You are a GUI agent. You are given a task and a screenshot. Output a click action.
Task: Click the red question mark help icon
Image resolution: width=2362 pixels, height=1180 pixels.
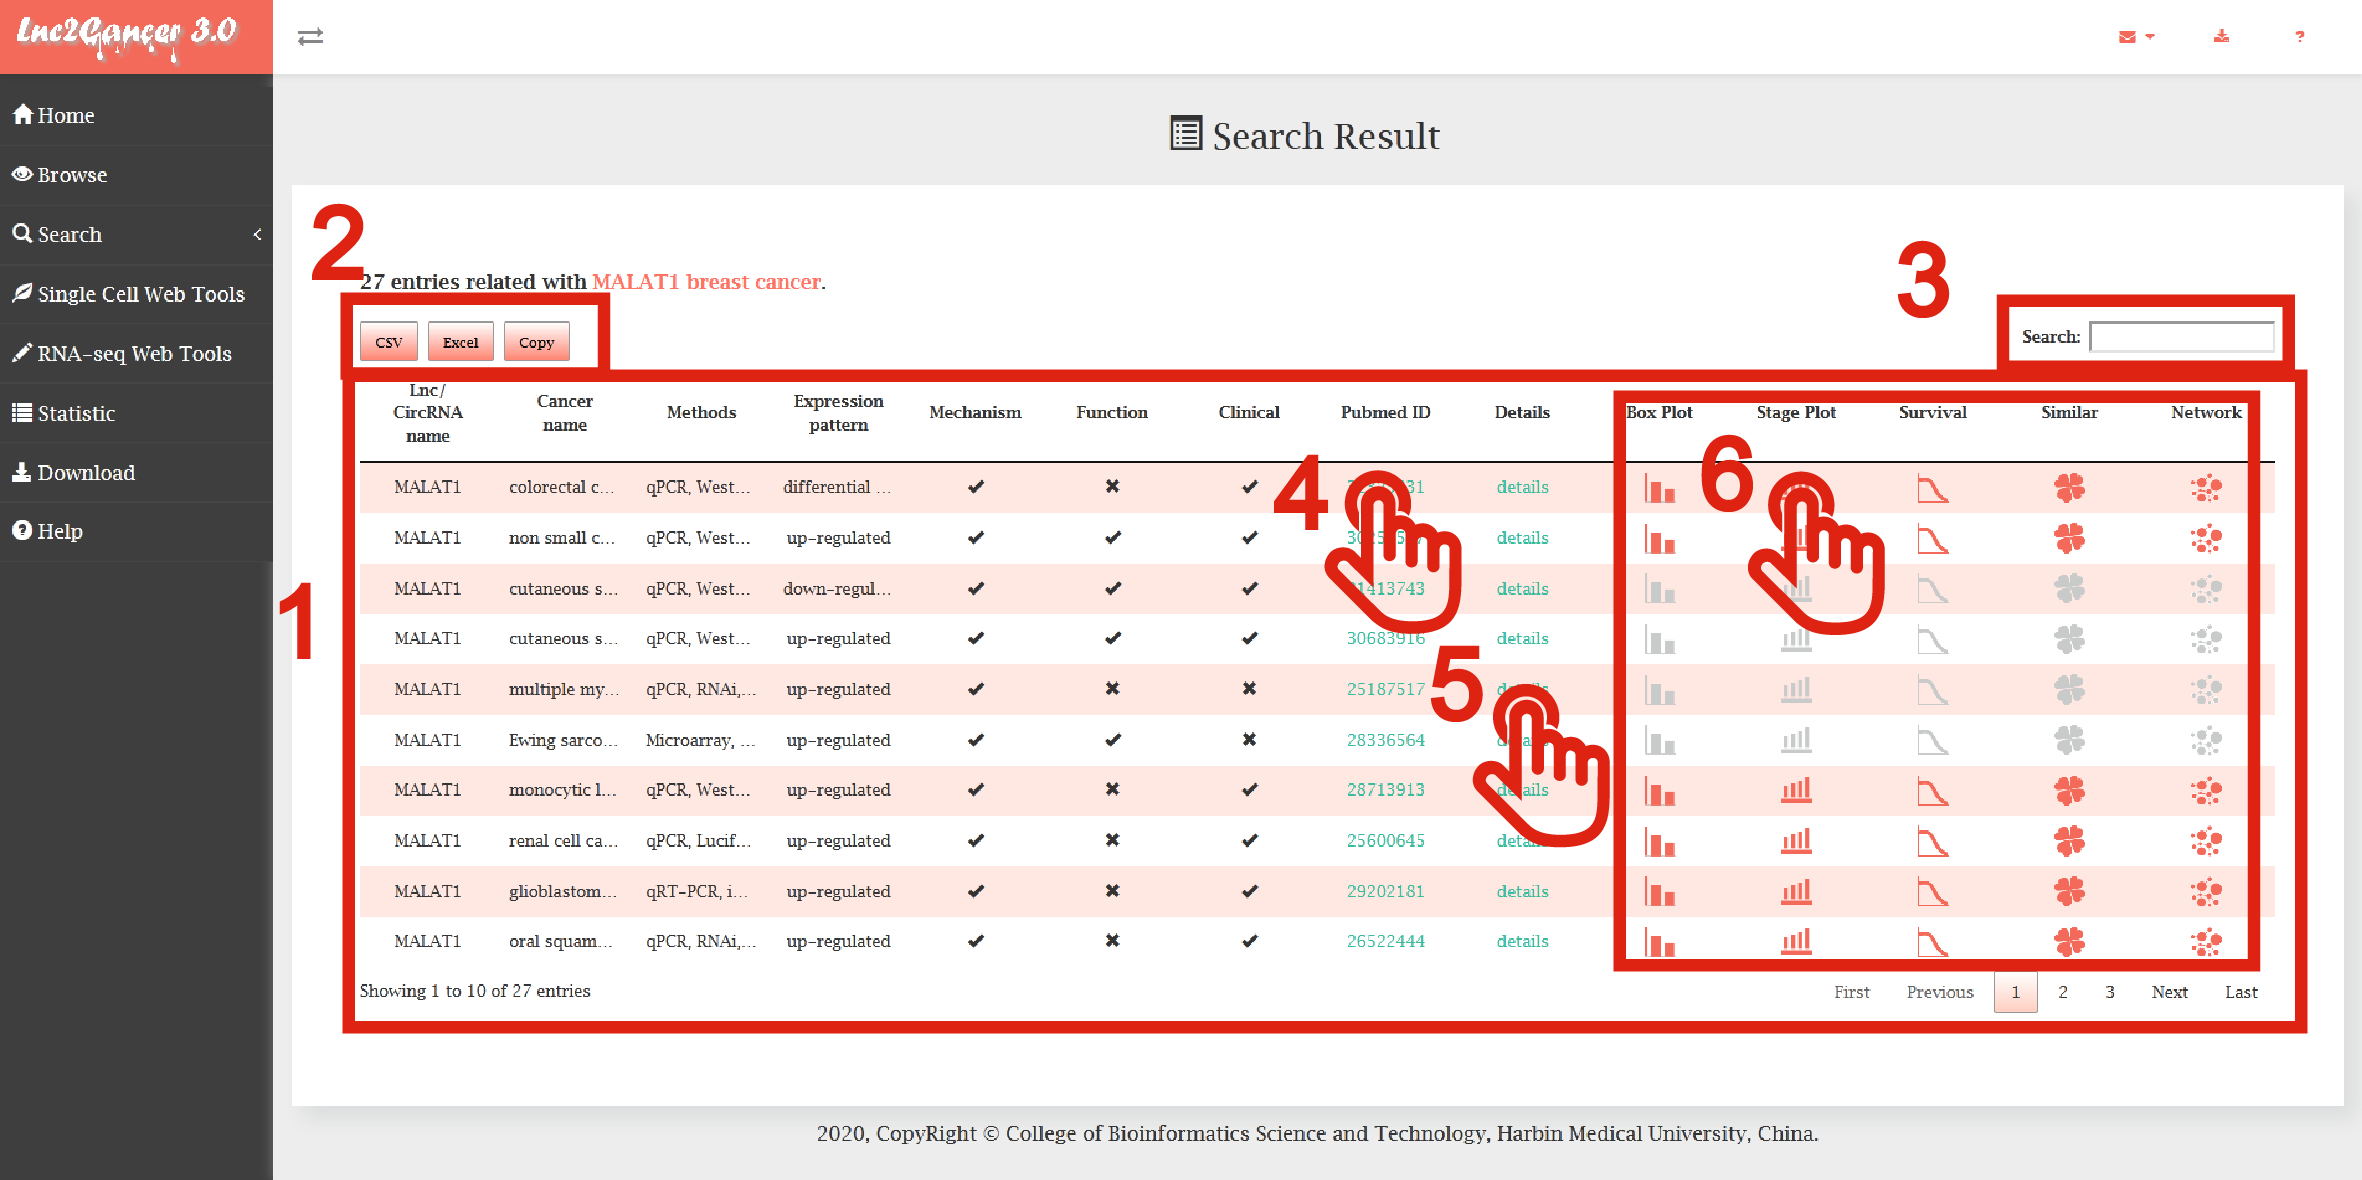coord(2300,37)
